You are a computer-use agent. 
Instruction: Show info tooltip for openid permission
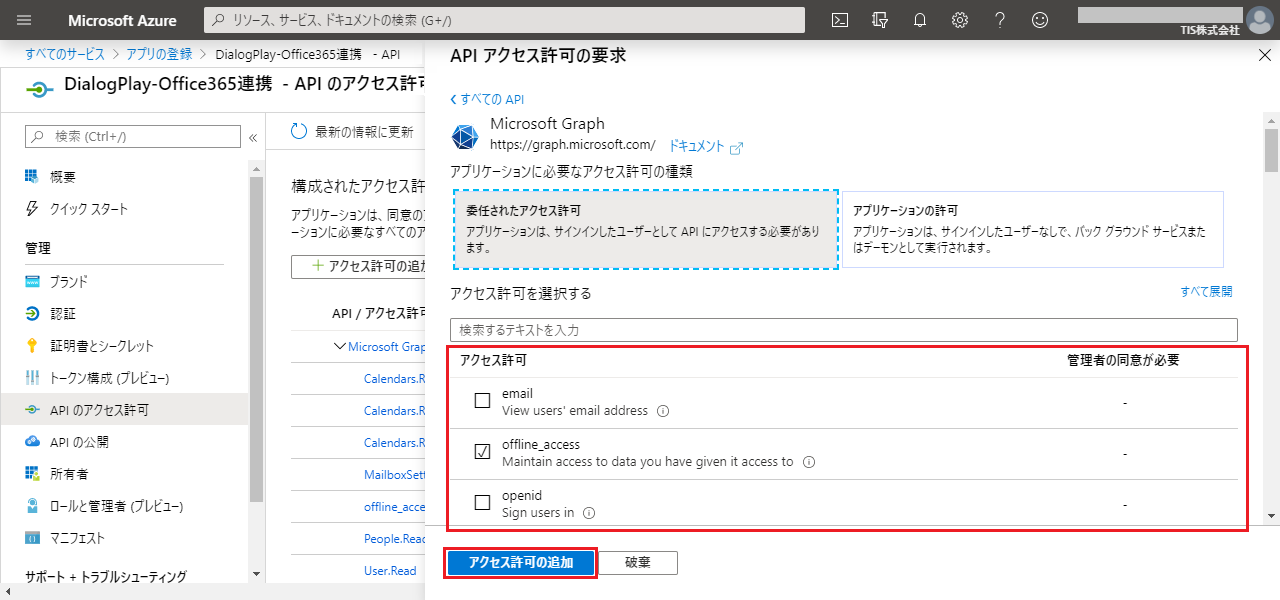[x=589, y=513]
